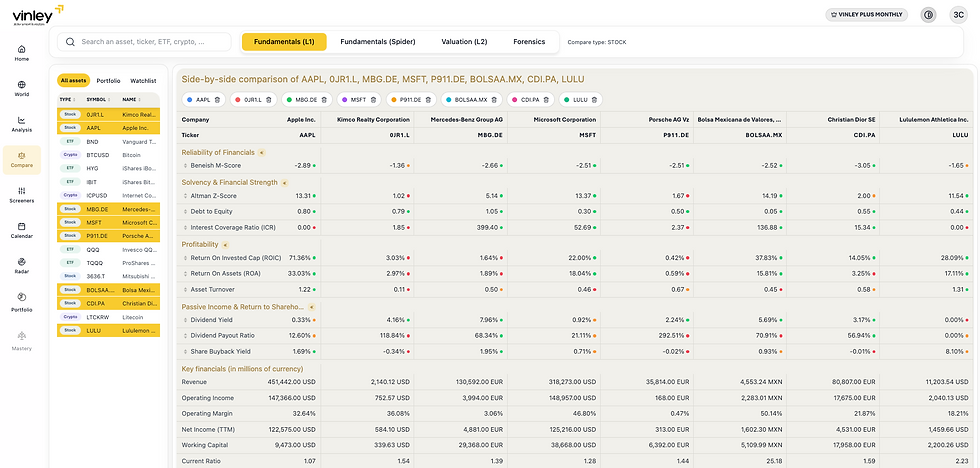The image size is (980, 468).
Task: Click the BOLSAA.MX comparison chip
Action: (471, 99)
